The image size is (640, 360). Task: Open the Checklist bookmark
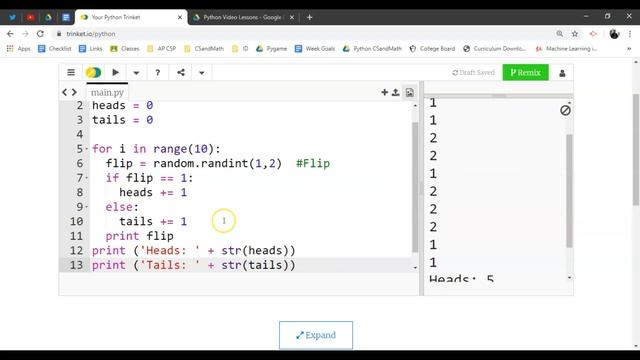click(x=54, y=49)
